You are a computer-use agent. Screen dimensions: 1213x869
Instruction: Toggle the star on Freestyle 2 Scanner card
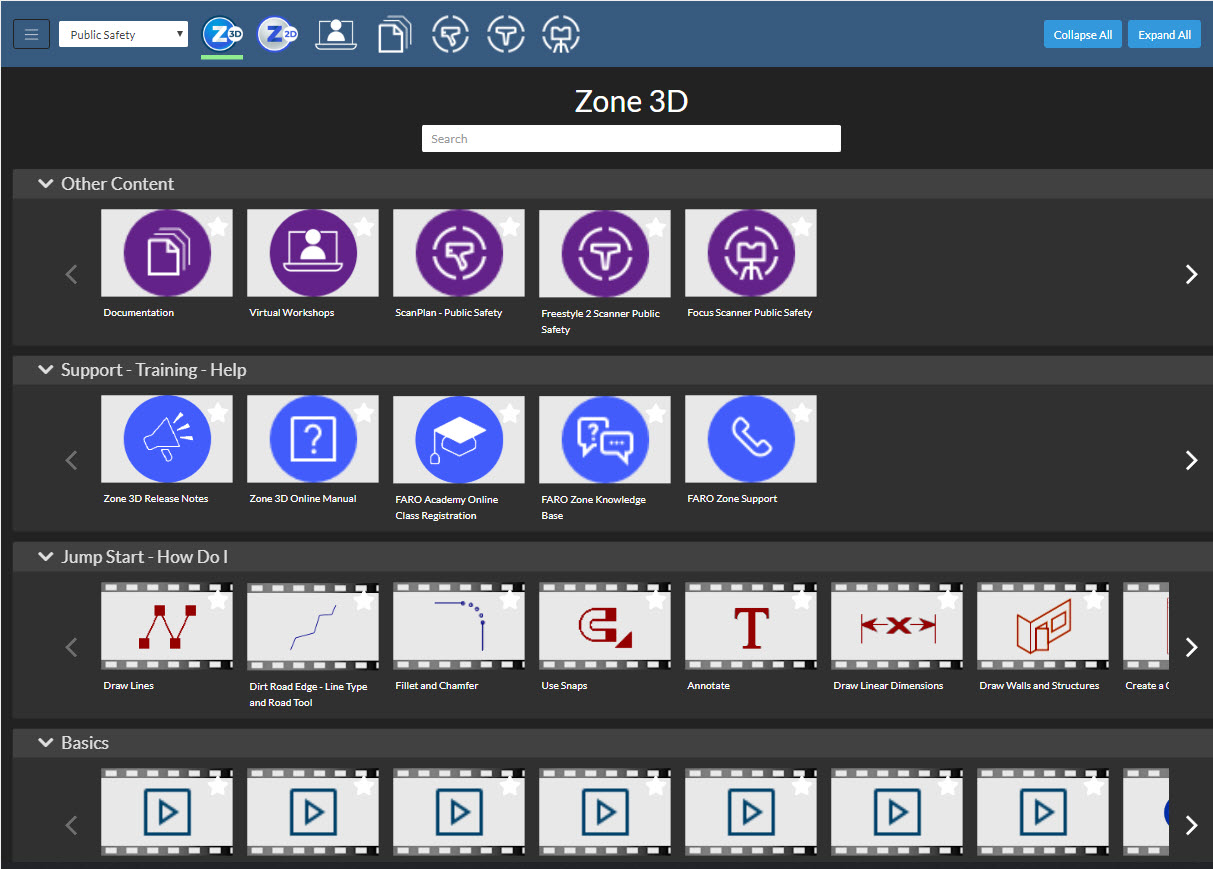click(656, 226)
